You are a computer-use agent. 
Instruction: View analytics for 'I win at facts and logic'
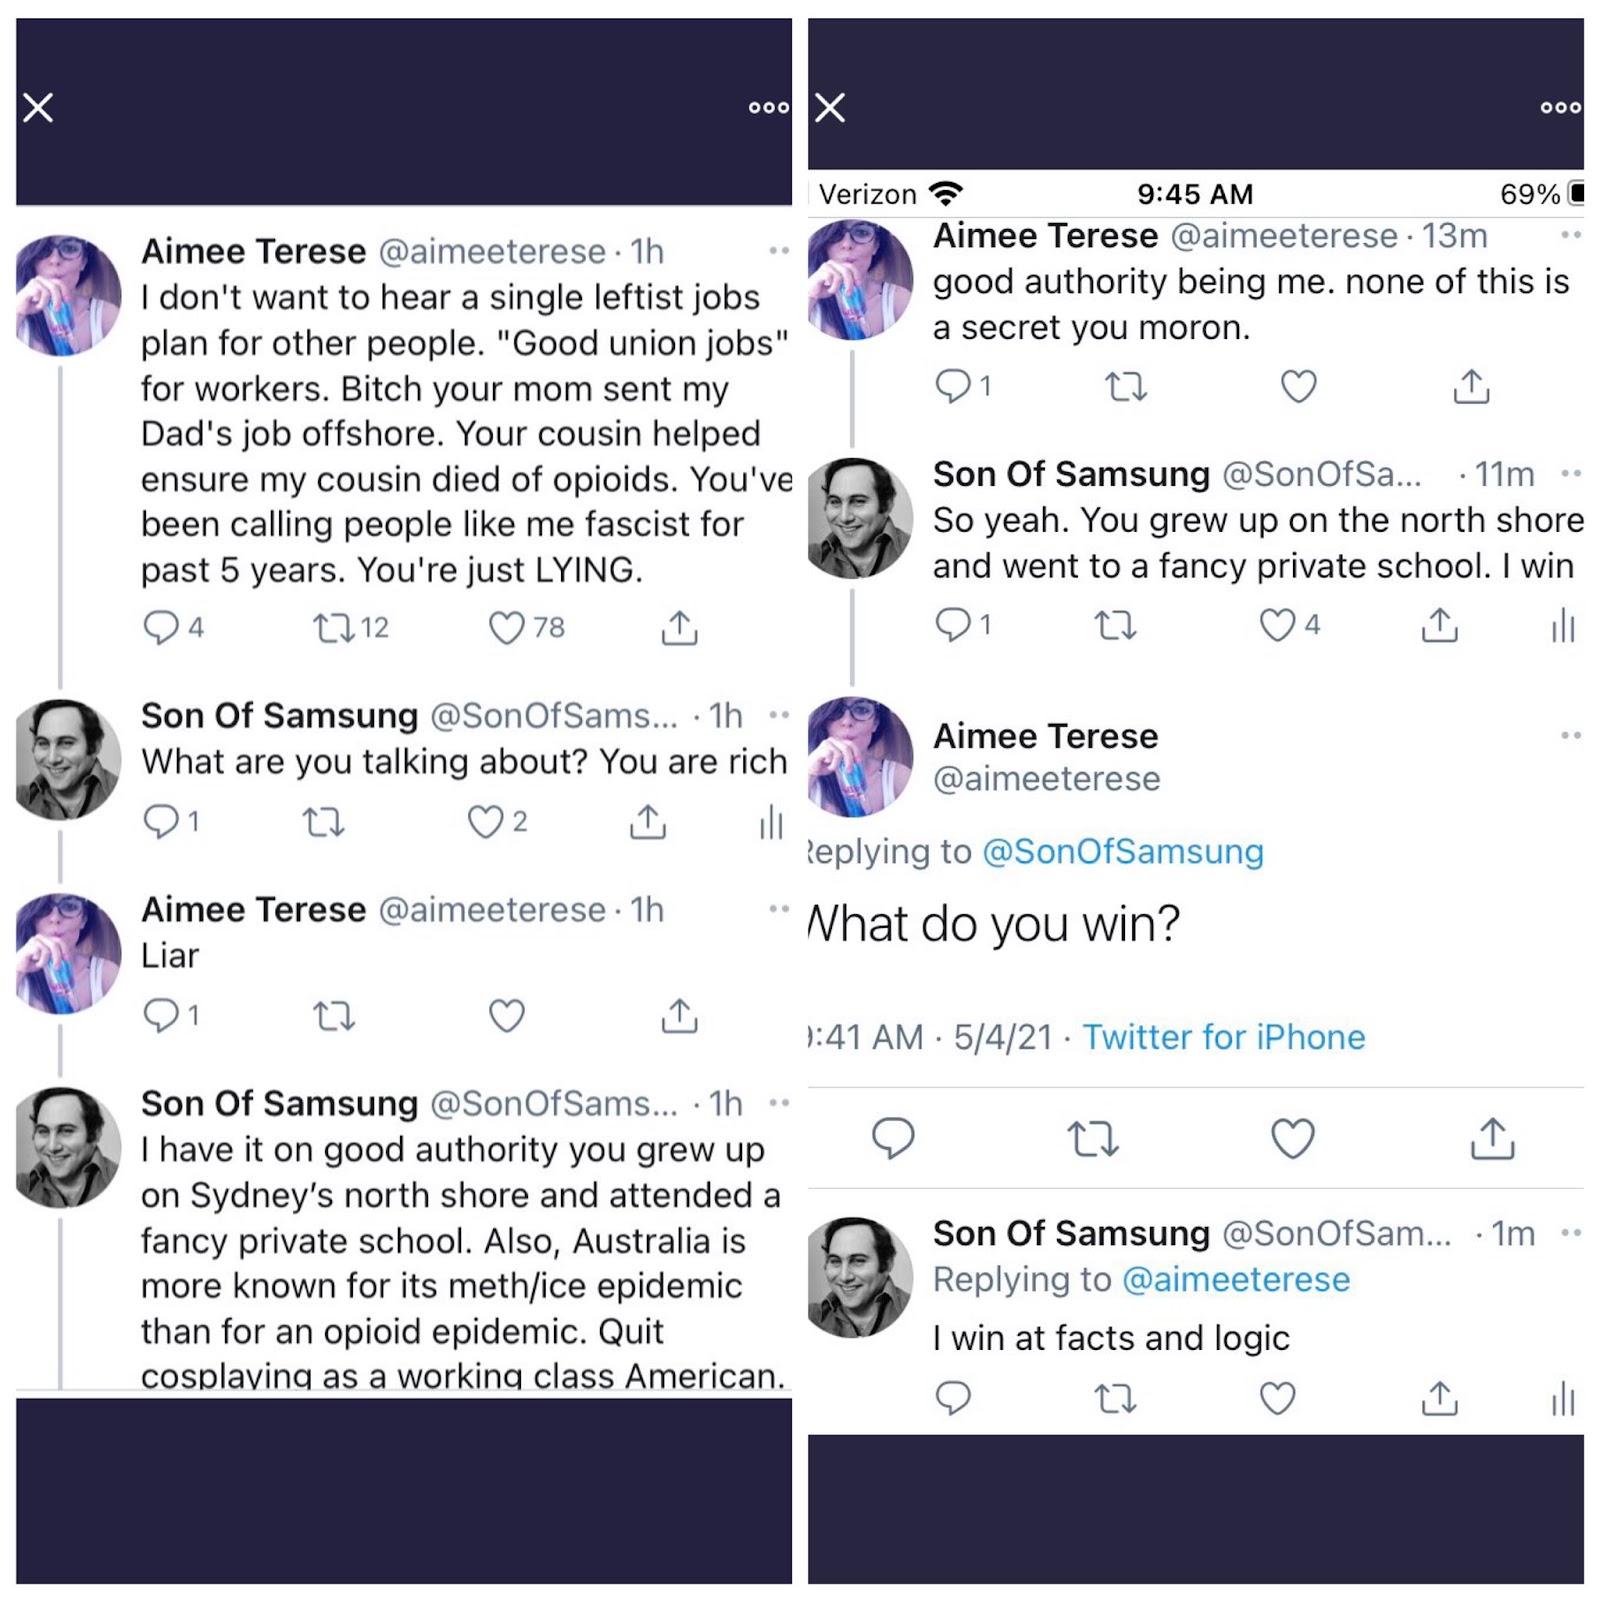1563,1399
